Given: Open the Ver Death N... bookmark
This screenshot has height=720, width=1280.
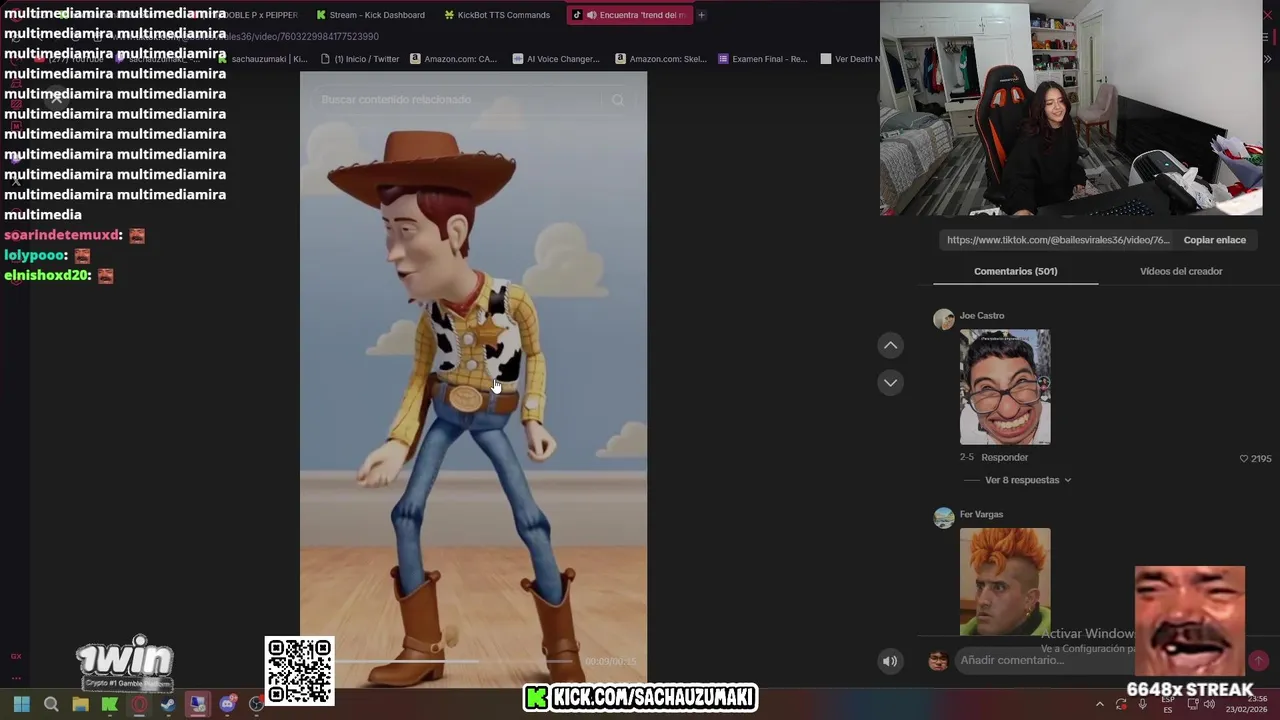Looking at the screenshot, I should [850, 59].
